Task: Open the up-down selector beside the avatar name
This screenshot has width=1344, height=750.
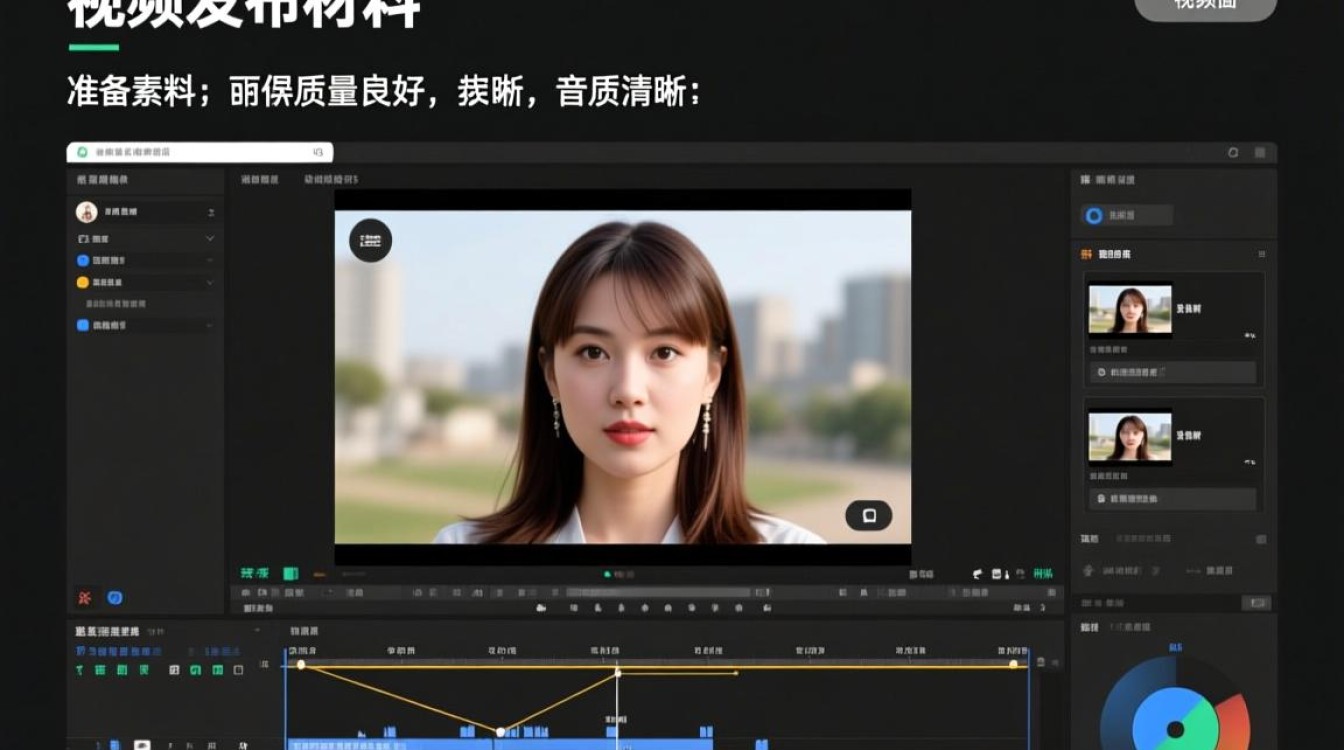Action: (211, 212)
